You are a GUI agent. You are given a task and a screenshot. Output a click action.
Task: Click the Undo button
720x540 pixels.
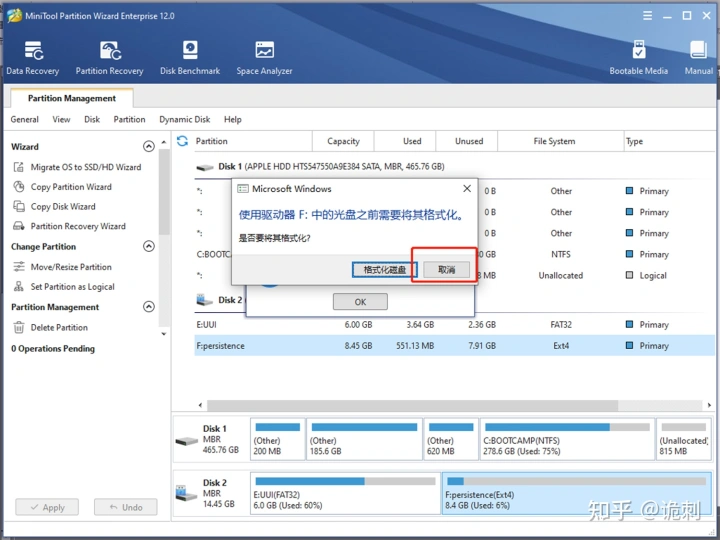click(x=125, y=507)
